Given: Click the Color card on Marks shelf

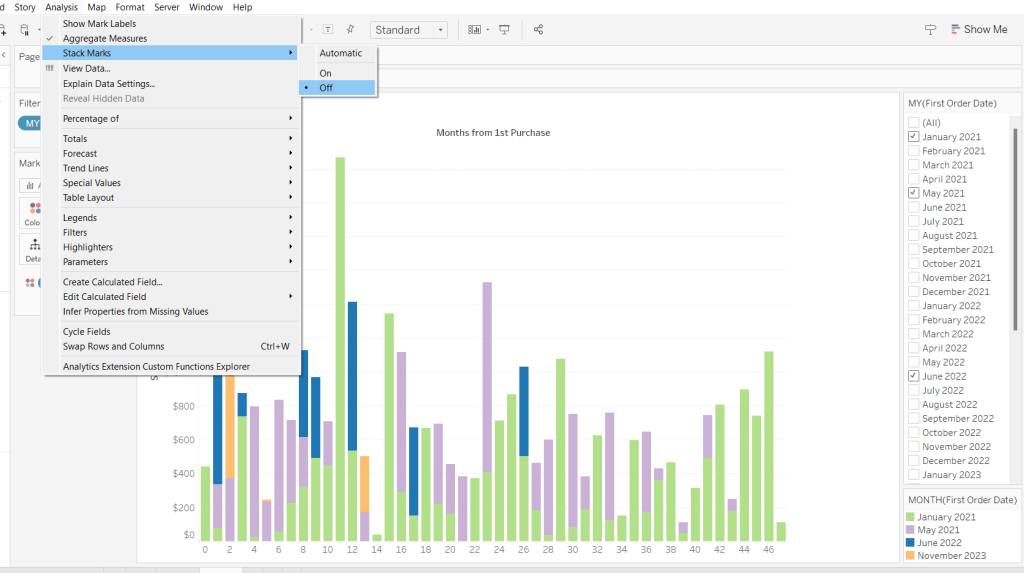Looking at the screenshot, I should [34, 213].
